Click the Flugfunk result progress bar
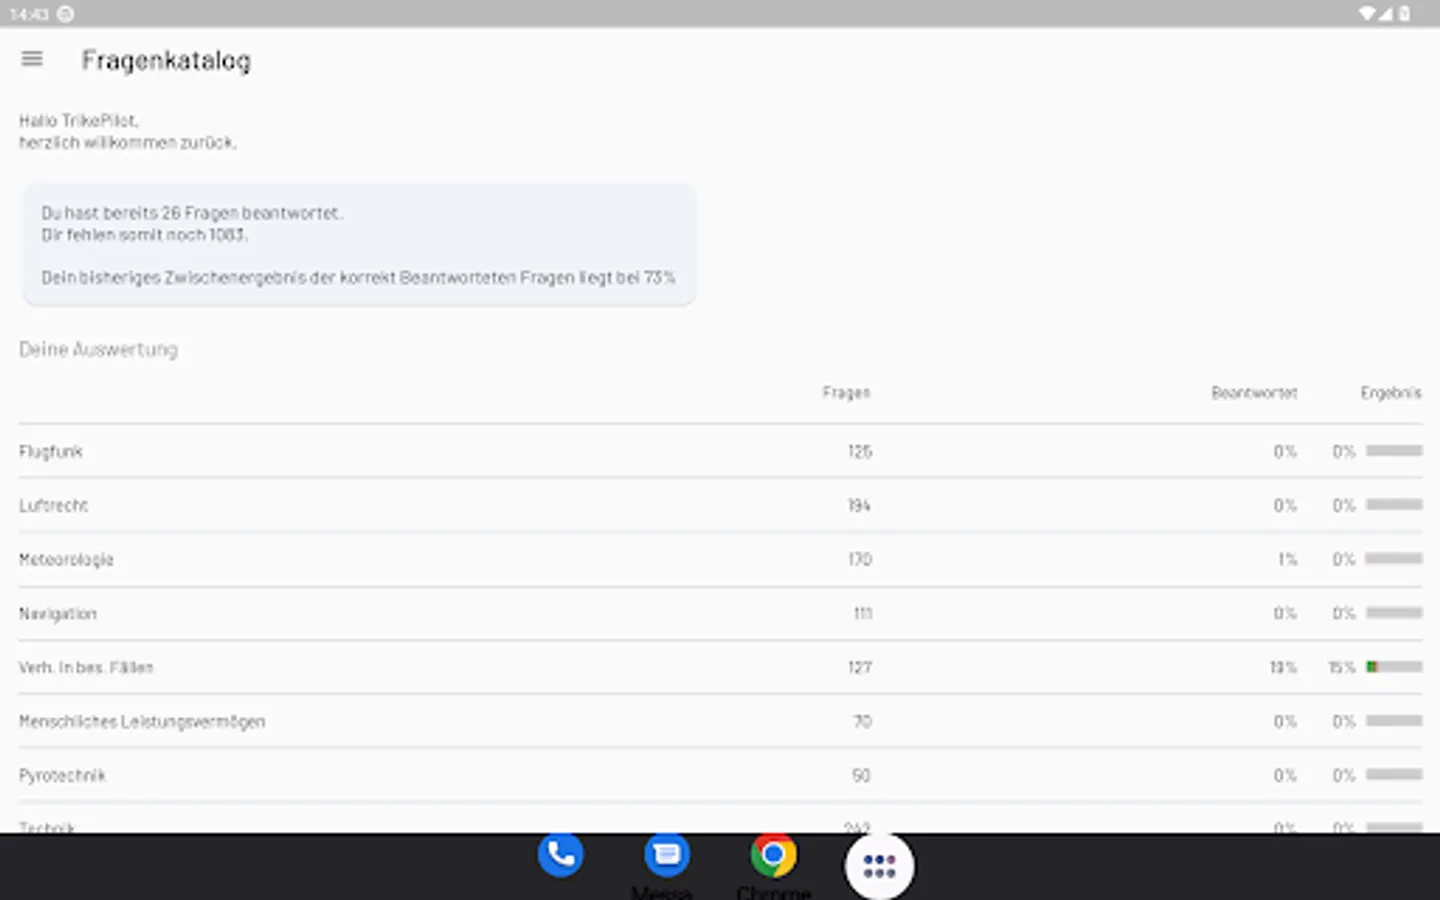 point(1394,451)
